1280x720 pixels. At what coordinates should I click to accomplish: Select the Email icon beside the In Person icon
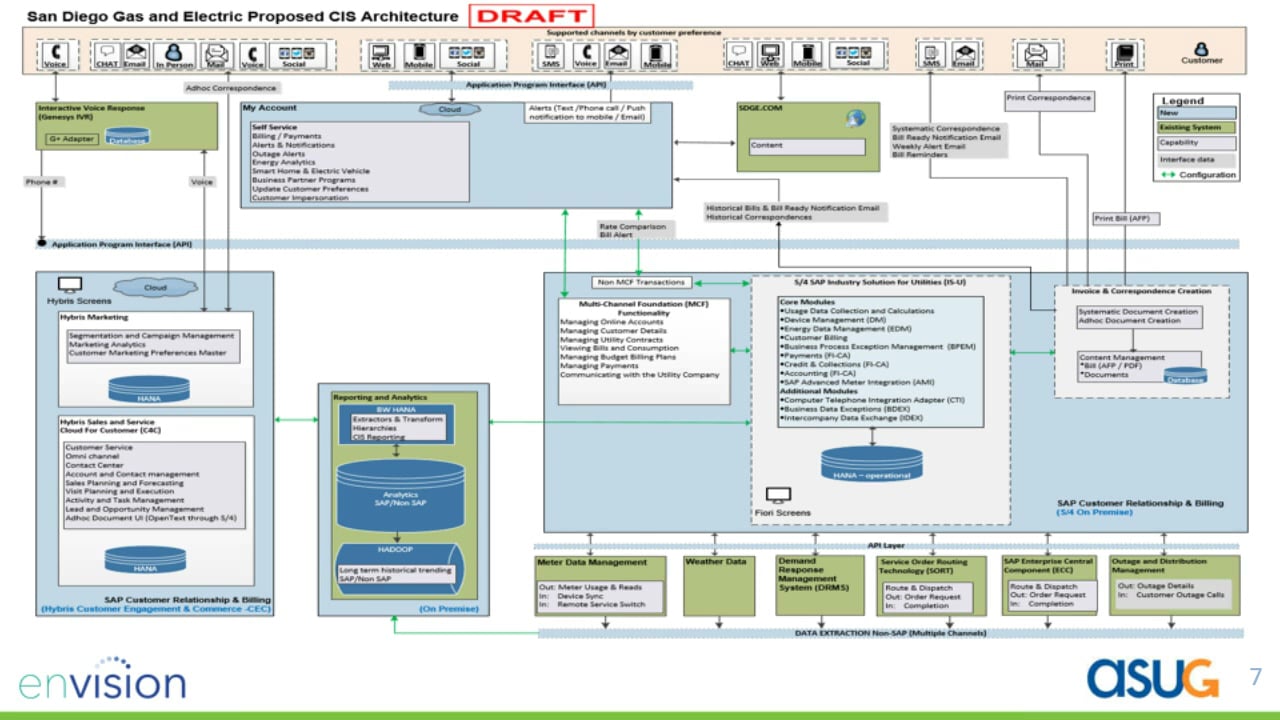(135, 53)
